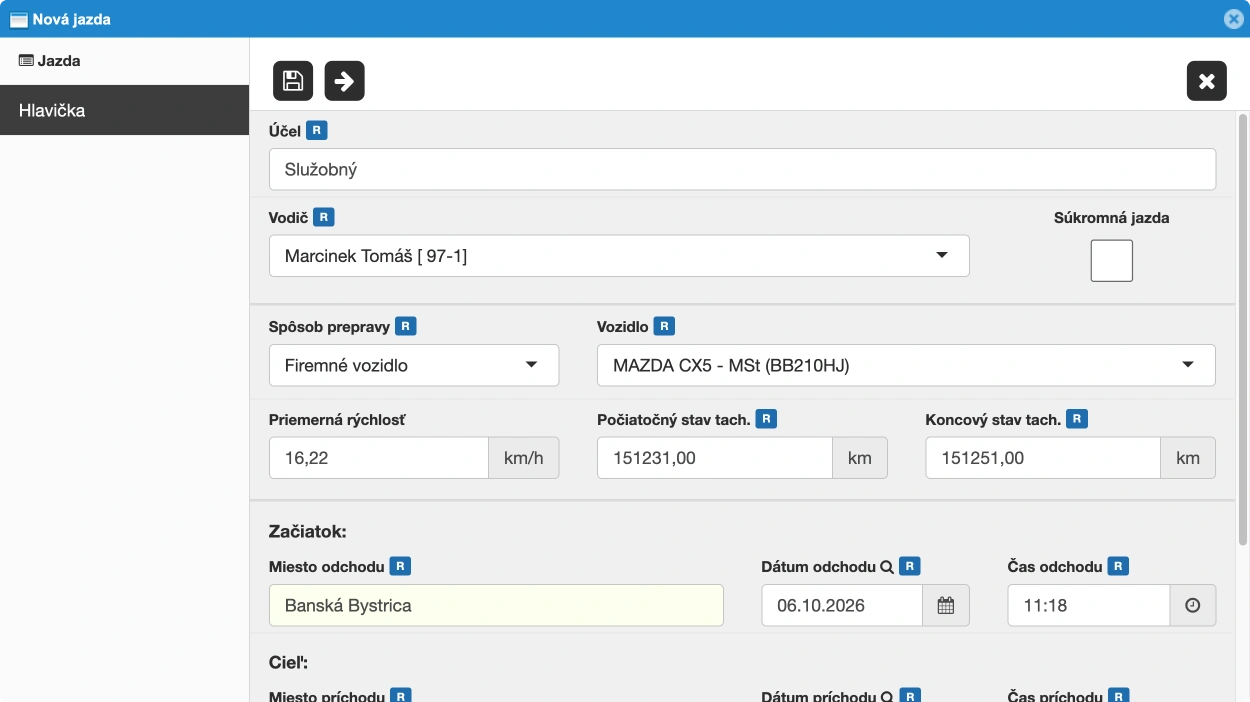Image resolution: width=1250 pixels, height=702 pixels.
Task: Select the Hlavička sidebar tab
Action: [x=124, y=110]
